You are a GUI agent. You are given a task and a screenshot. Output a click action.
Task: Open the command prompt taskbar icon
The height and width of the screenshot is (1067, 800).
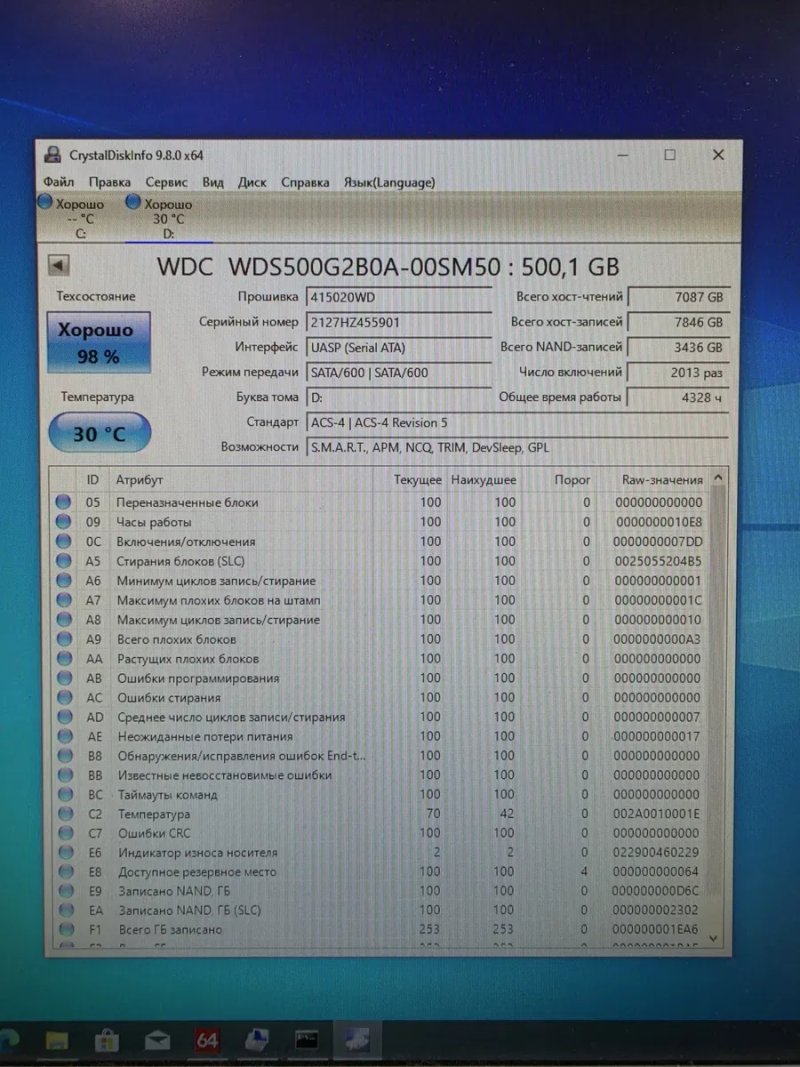306,1039
